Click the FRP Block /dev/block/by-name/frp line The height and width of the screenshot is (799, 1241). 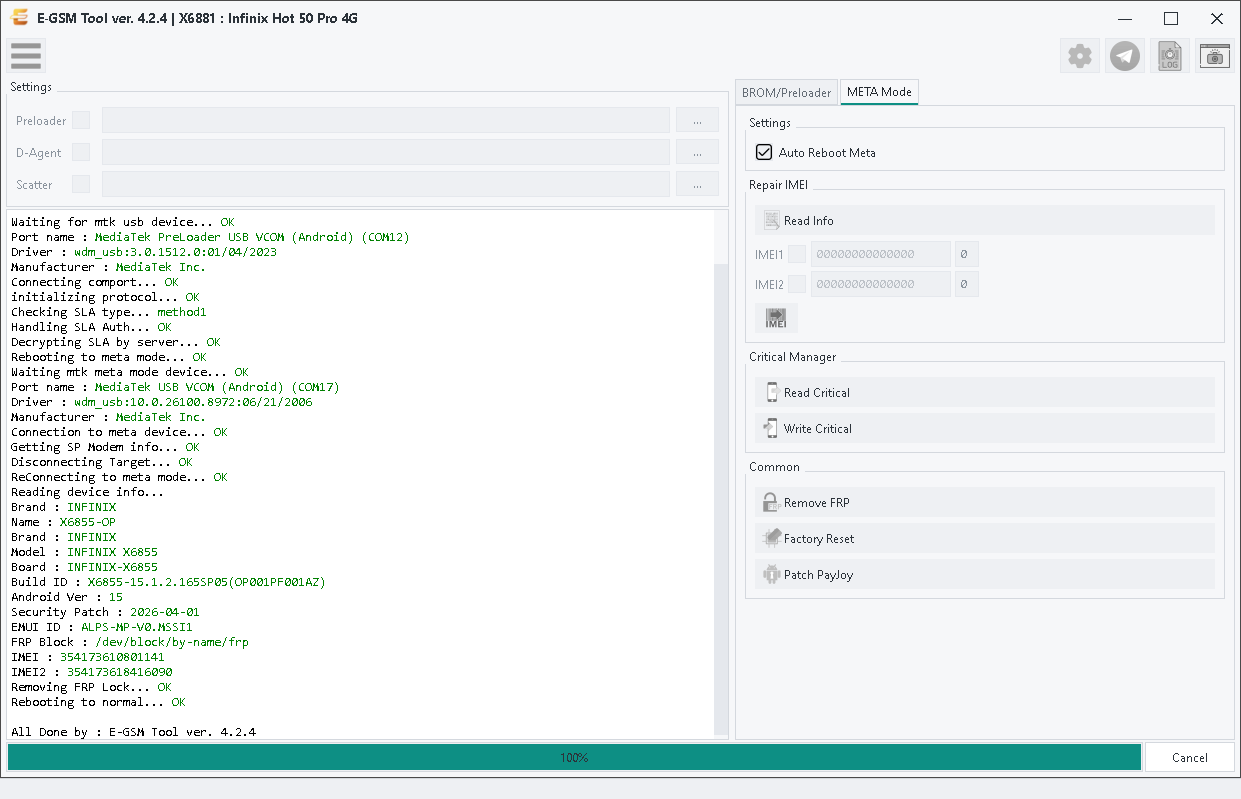130,642
